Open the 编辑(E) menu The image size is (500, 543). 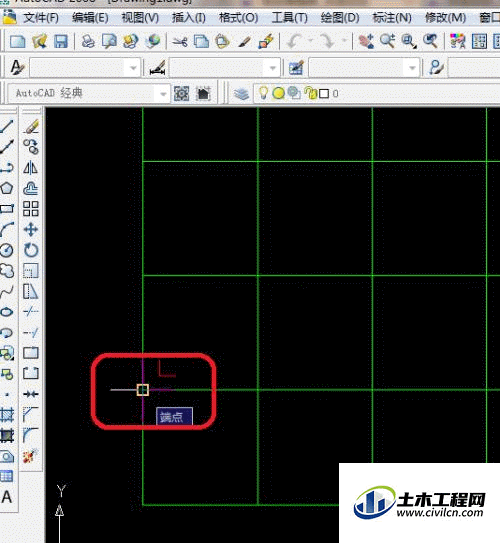(x=90, y=18)
